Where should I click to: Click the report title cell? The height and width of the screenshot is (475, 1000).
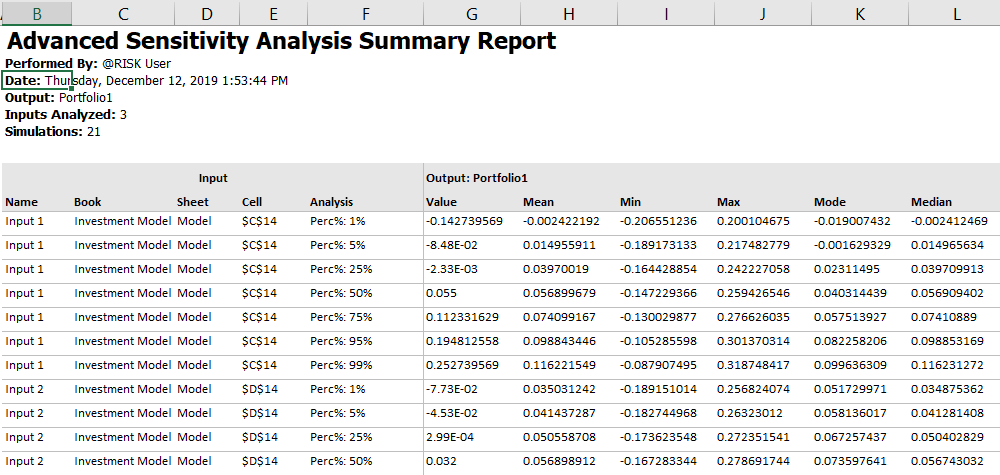point(280,42)
